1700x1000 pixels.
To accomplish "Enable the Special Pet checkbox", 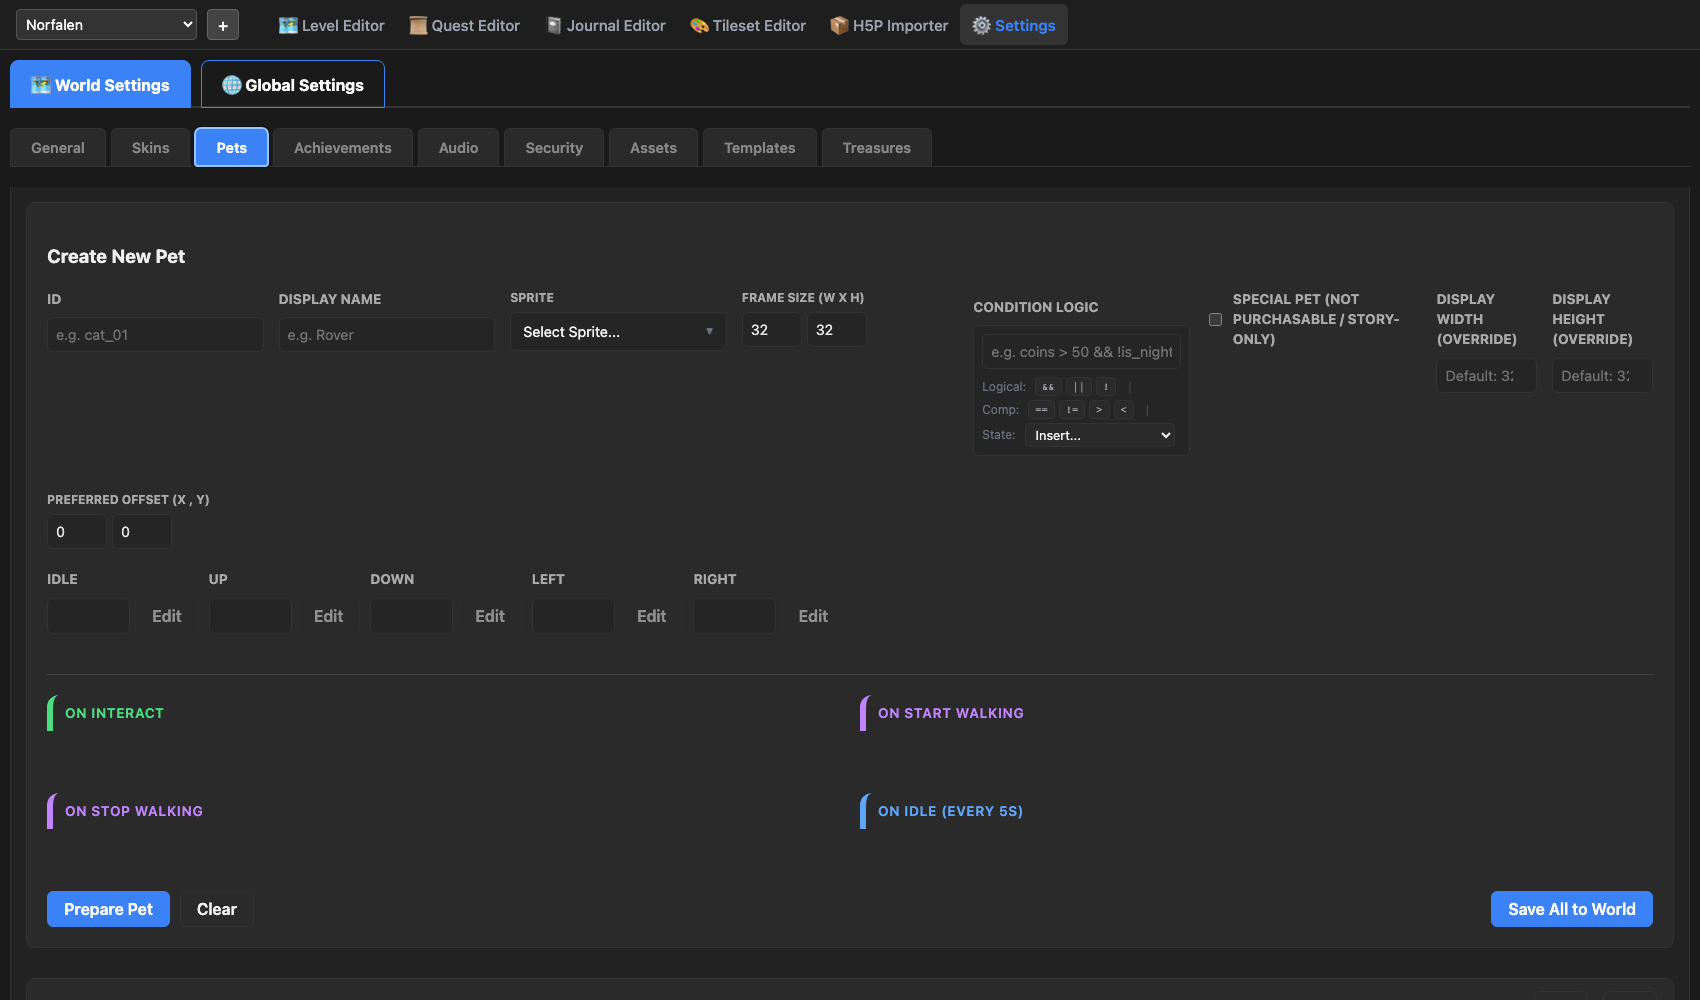I will coord(1215,320).
